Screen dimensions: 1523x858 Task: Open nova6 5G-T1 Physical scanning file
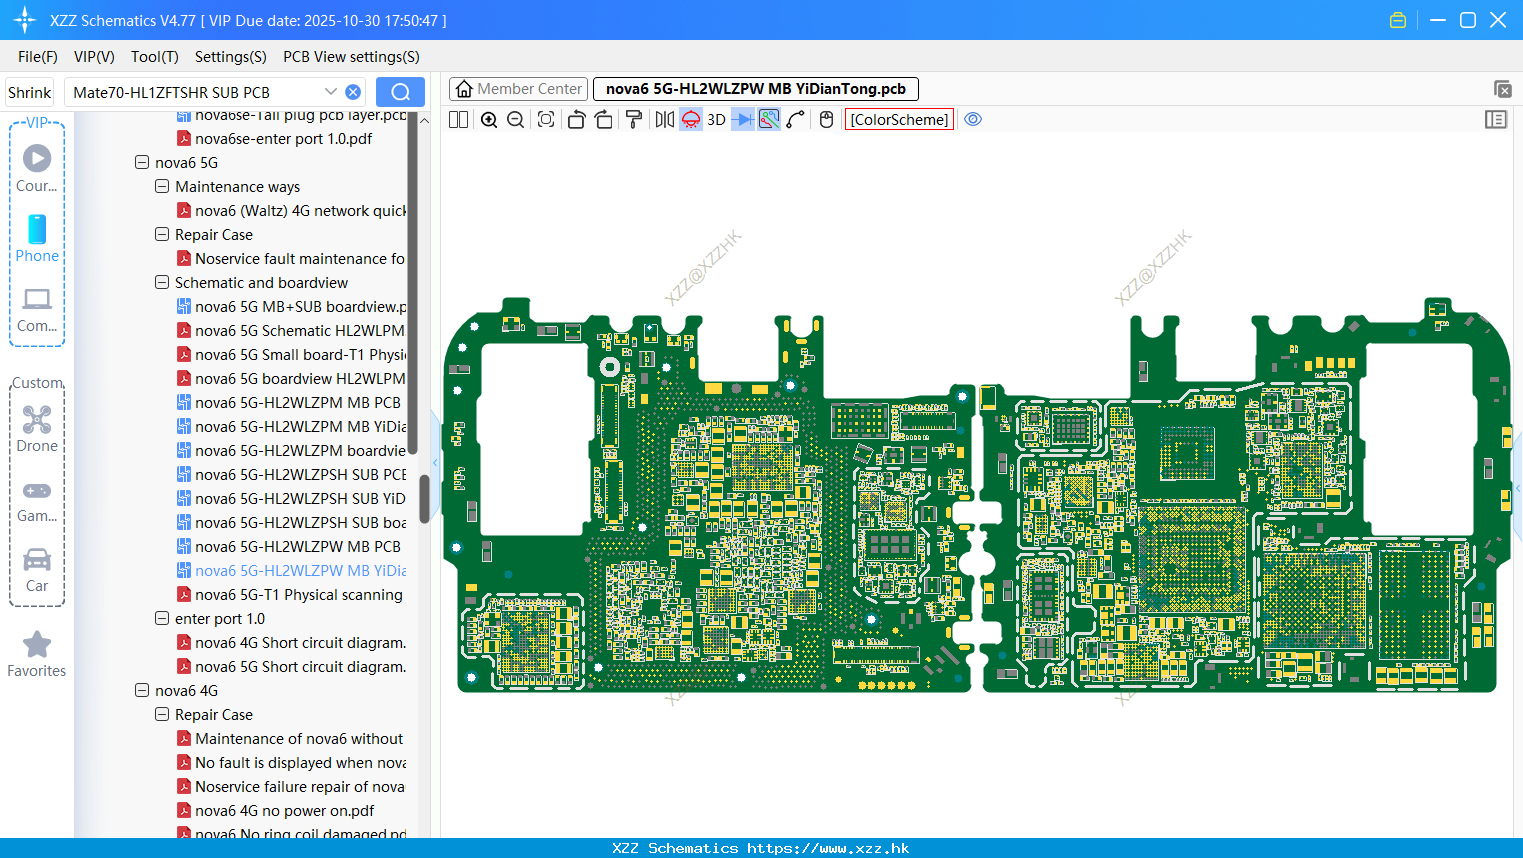coord(290,594)
